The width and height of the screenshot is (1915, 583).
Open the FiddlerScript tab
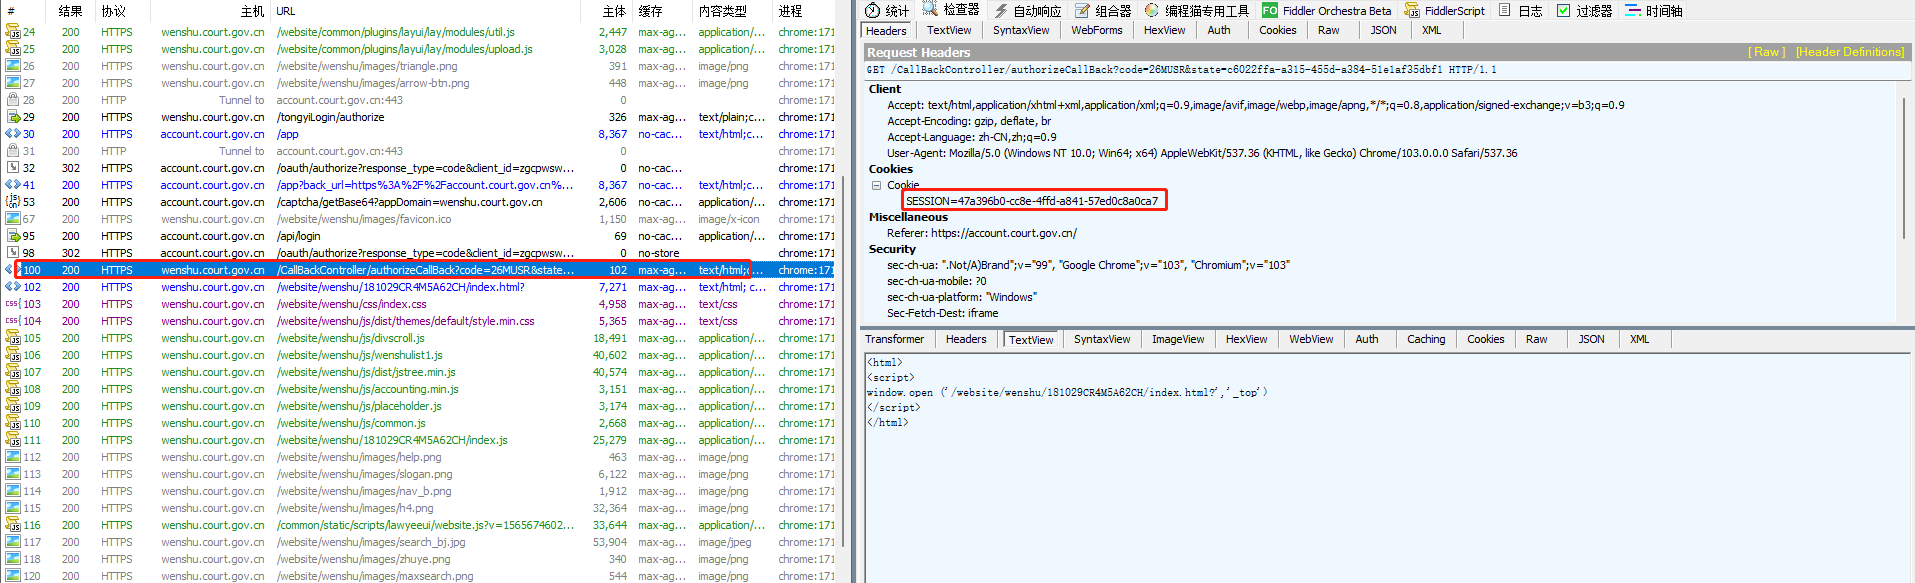(x=1445, y=10)
